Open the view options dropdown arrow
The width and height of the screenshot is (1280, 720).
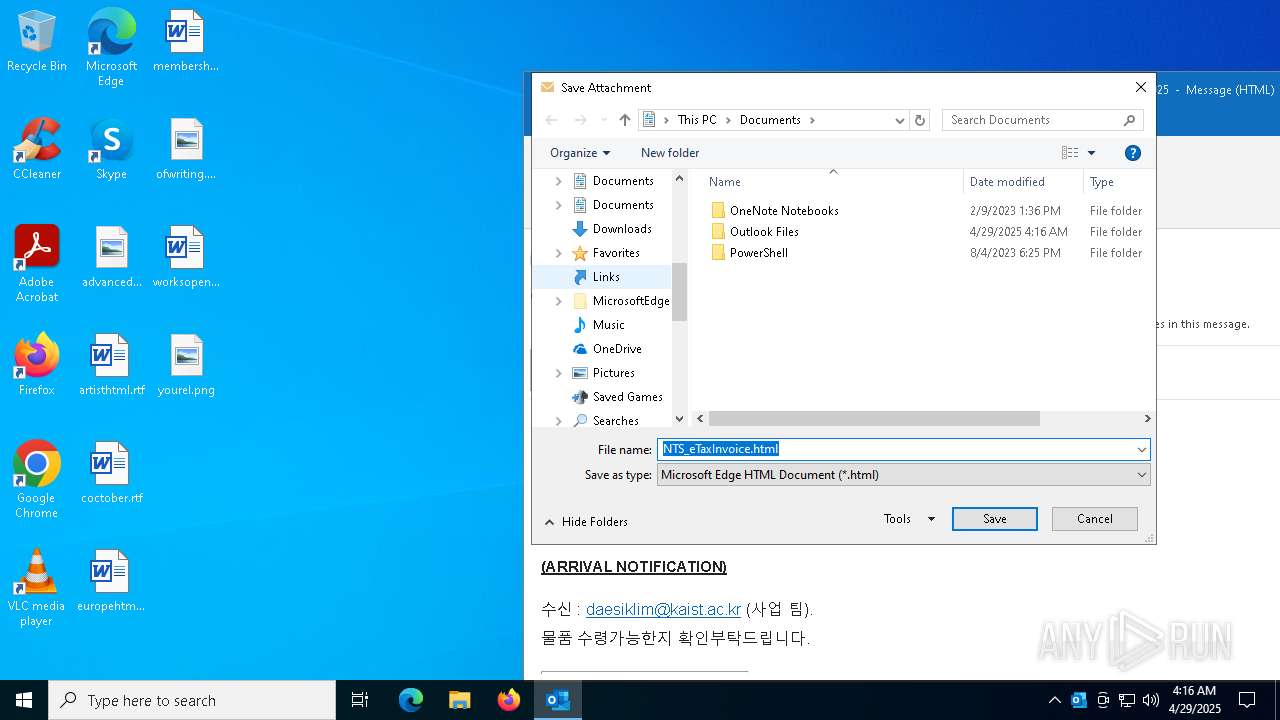1091,153
